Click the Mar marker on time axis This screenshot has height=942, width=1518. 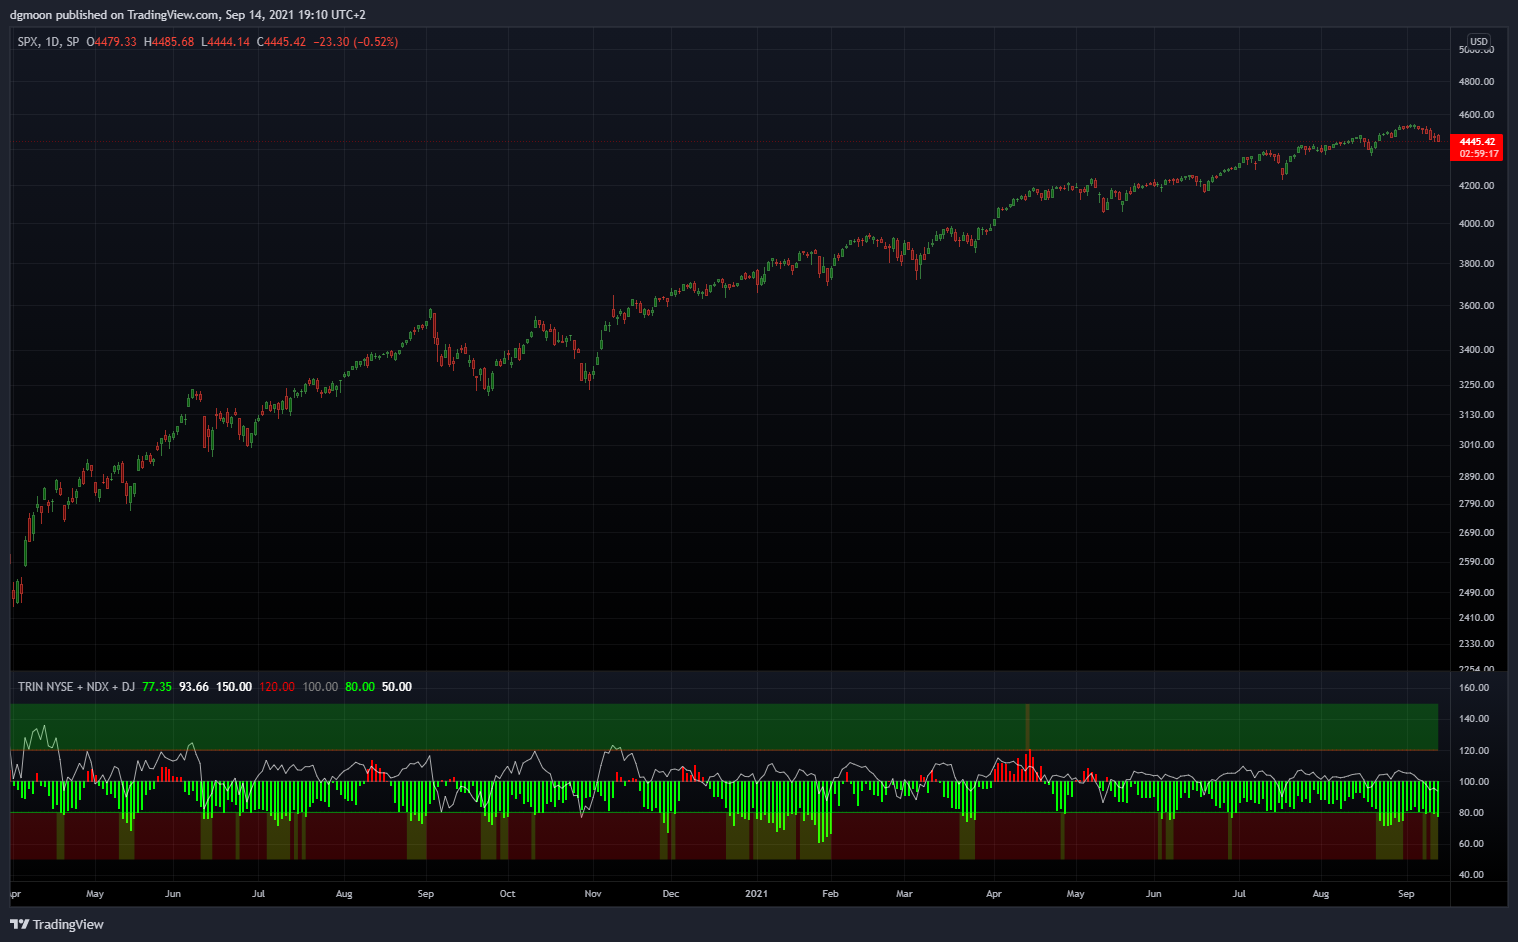(904, 894)
